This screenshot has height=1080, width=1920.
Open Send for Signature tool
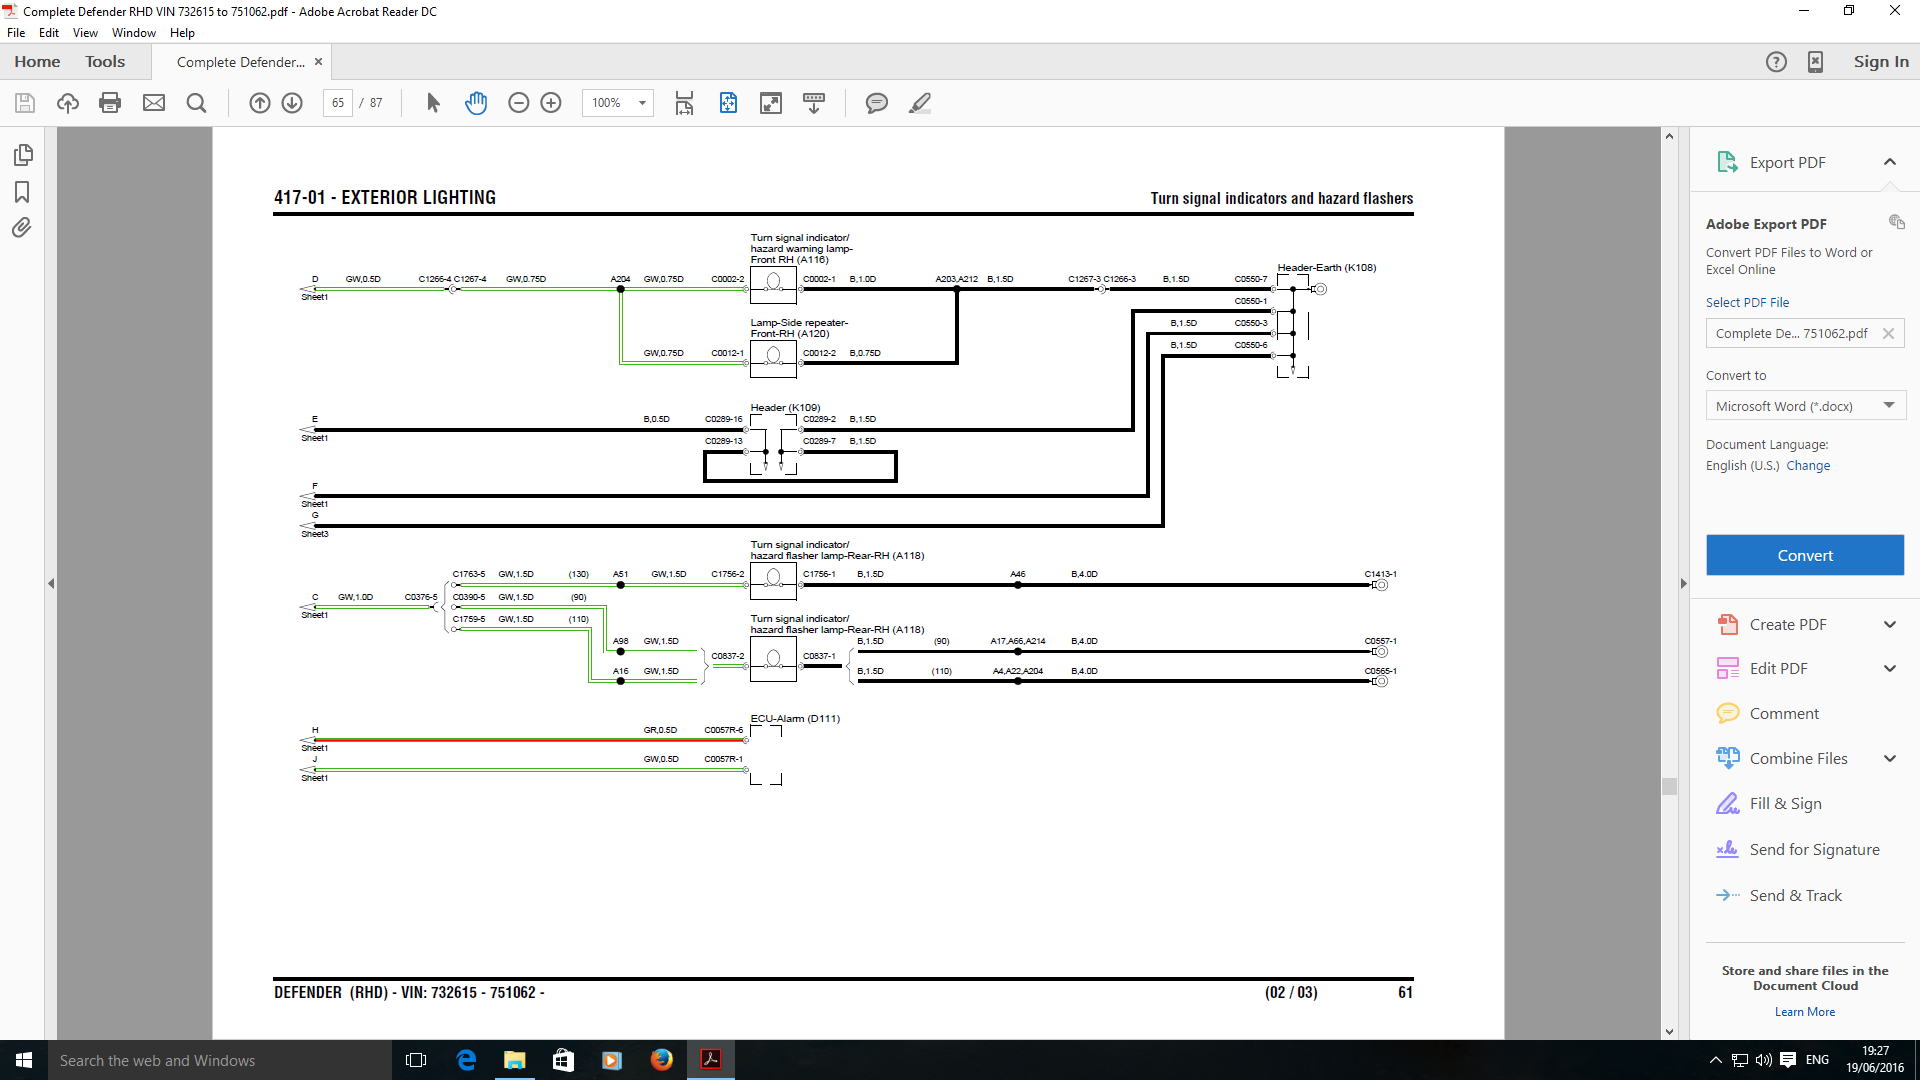pyautogui.click(x=1797, y=850)
